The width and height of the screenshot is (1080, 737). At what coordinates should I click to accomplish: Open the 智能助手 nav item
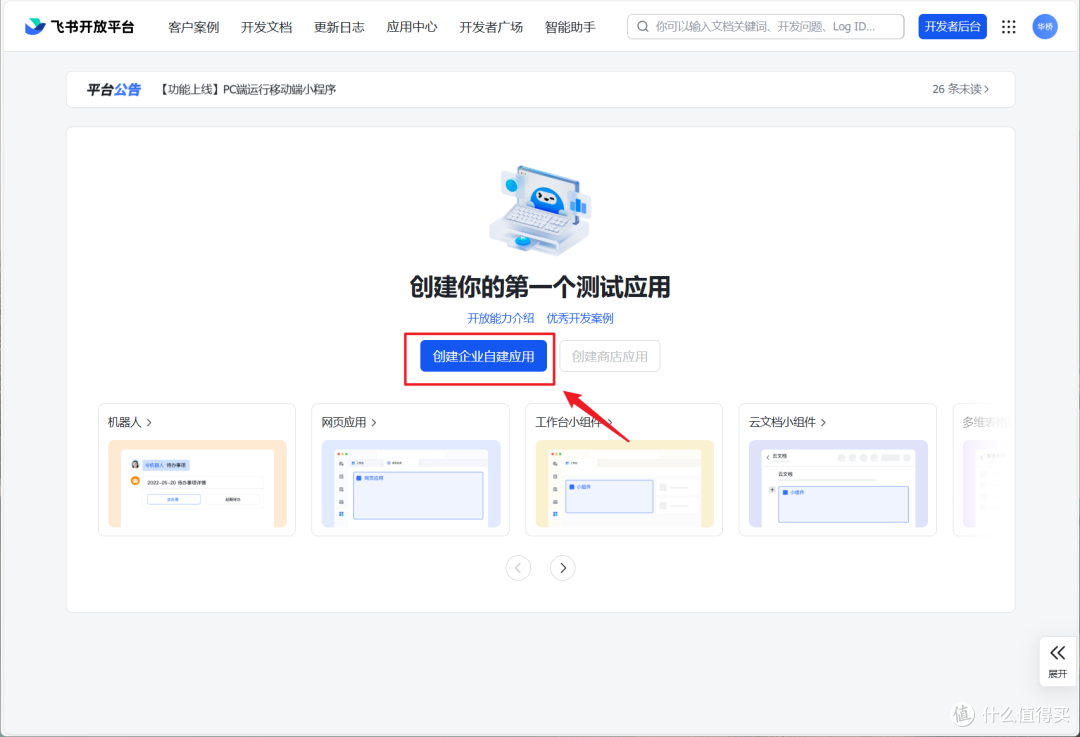(x=570, y=27)
